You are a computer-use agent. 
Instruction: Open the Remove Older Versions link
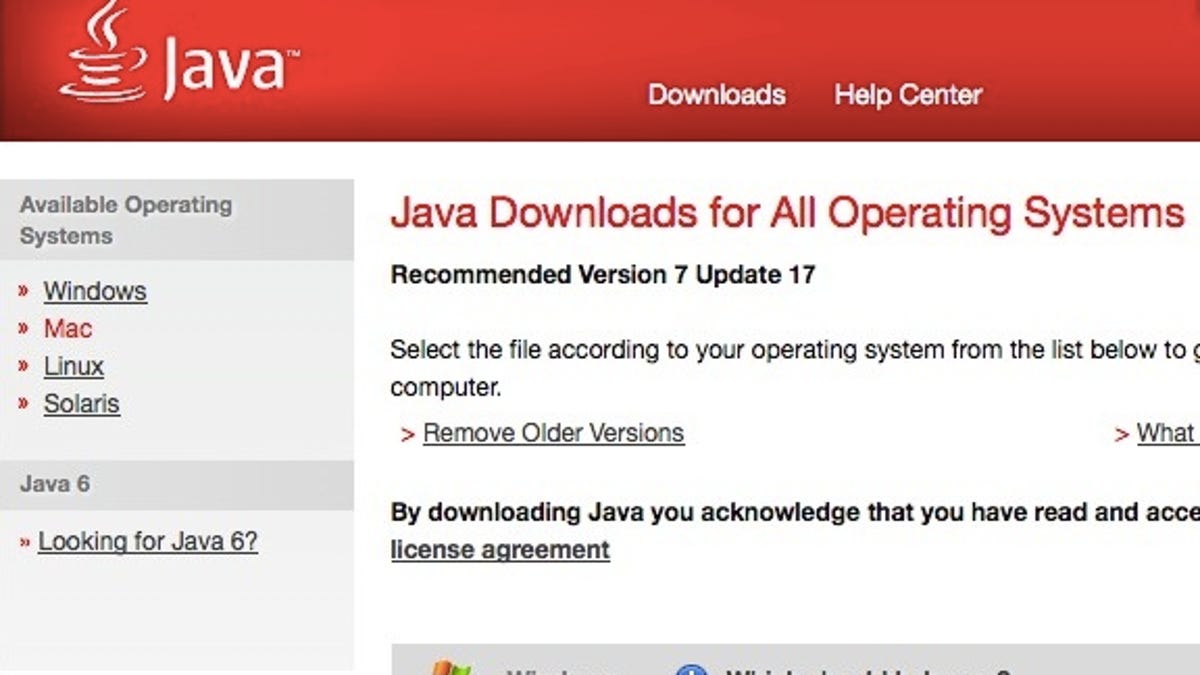click(x=554, y=433)
